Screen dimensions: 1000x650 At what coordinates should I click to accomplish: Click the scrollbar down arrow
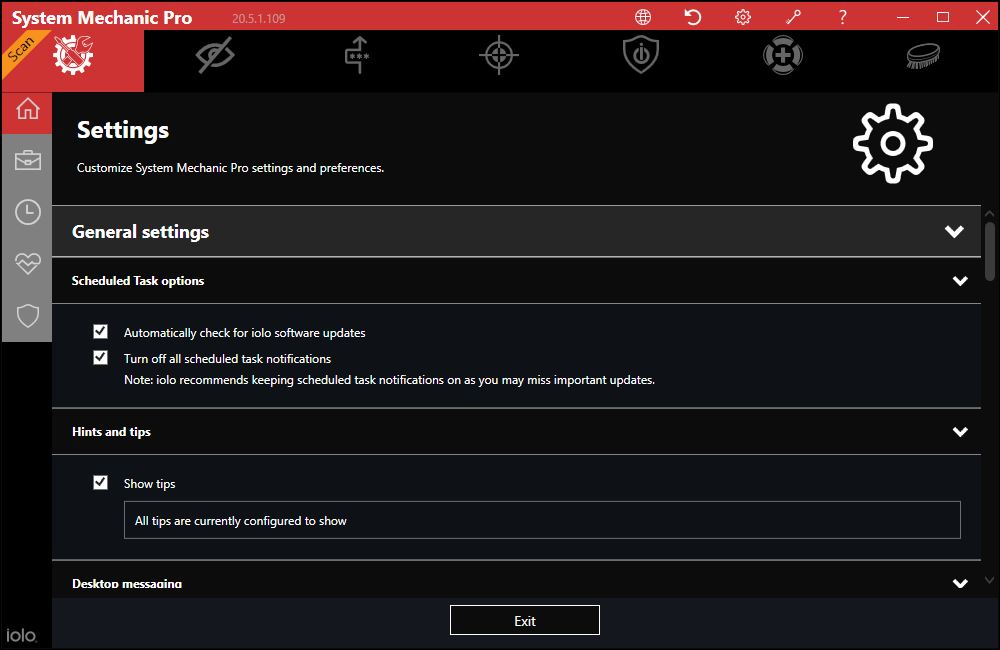pos(990,580)
